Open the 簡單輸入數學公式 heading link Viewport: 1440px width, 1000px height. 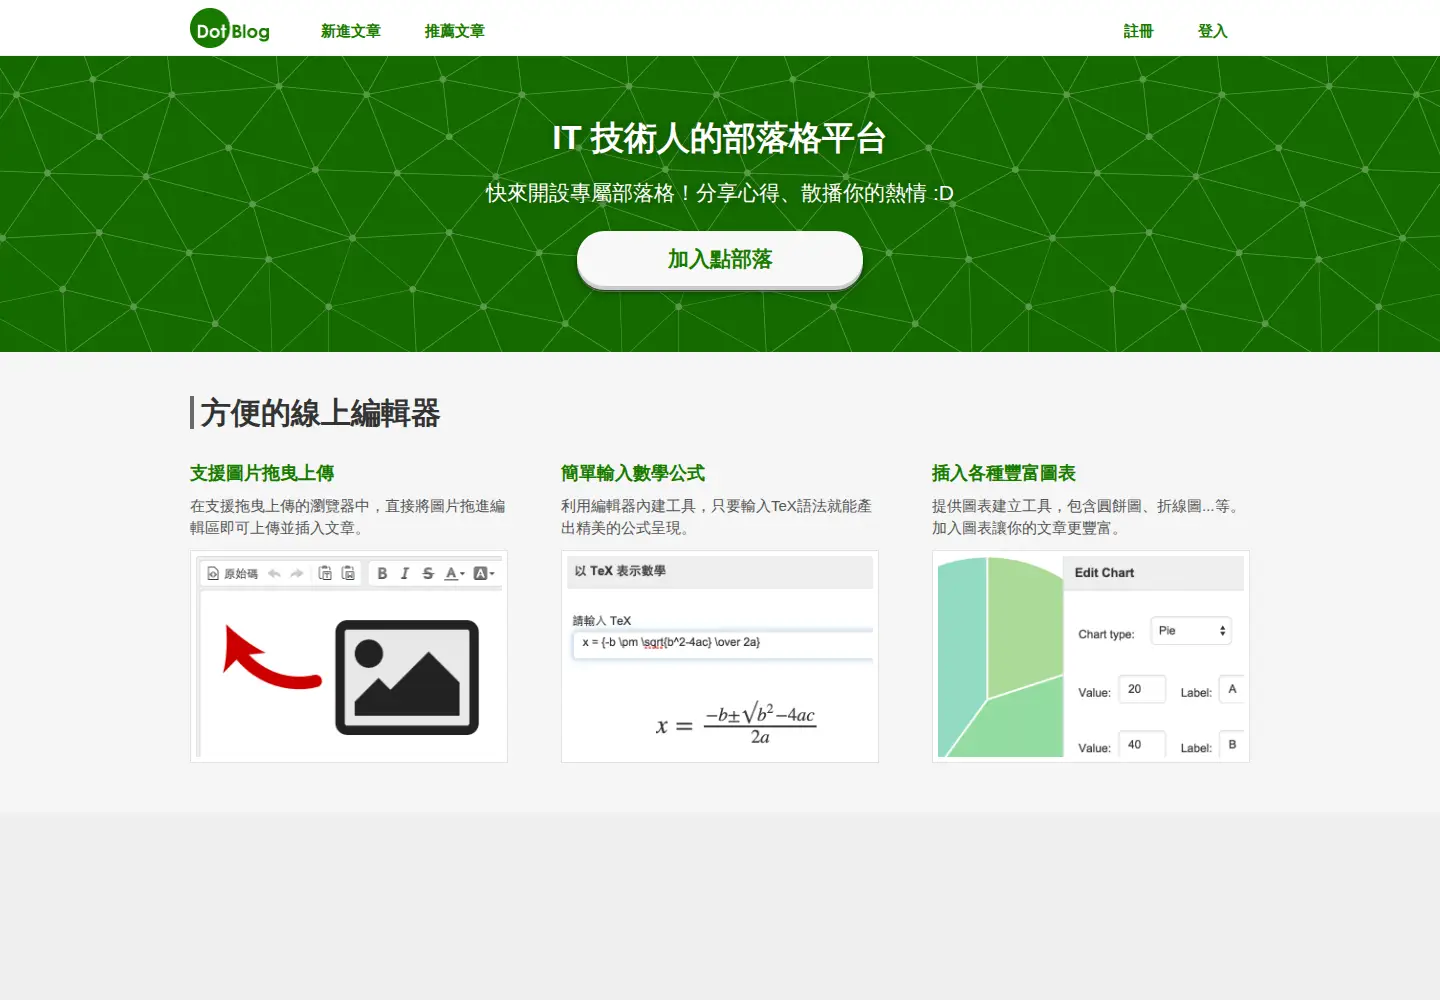[633, 473]
